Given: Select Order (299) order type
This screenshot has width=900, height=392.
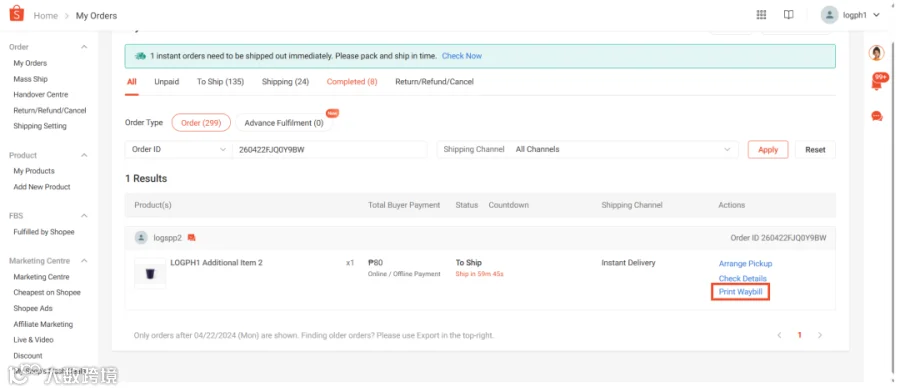Looking at the screenshot, I should click(201, 123).
